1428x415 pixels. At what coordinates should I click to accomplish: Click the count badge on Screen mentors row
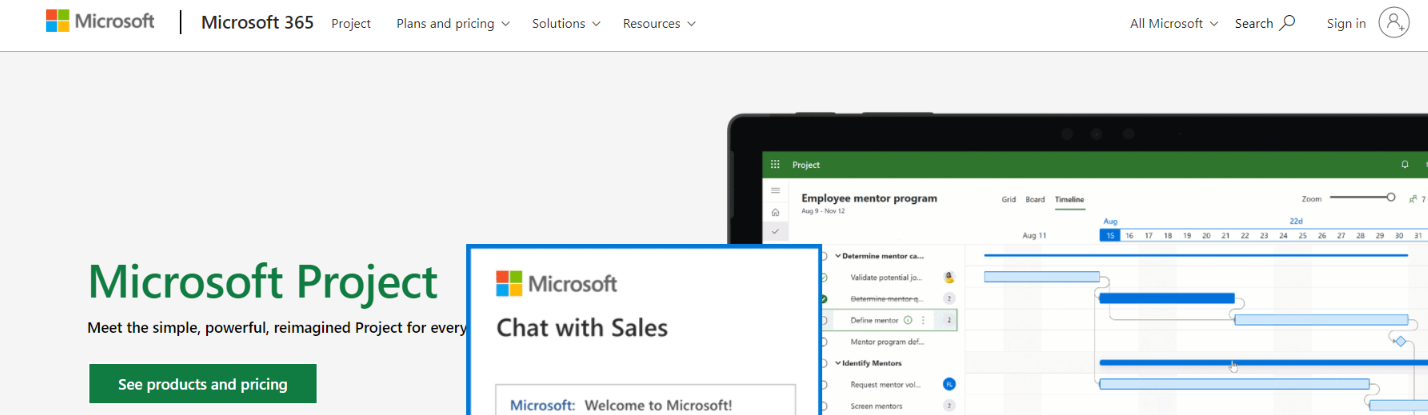tap(948, 406)
